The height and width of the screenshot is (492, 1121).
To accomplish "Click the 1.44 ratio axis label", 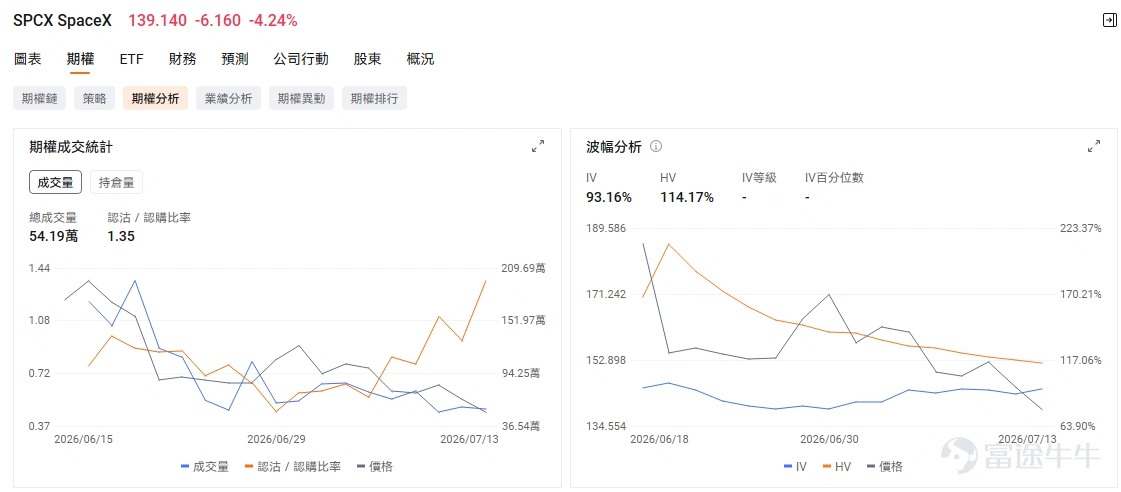I will point(39,269).
